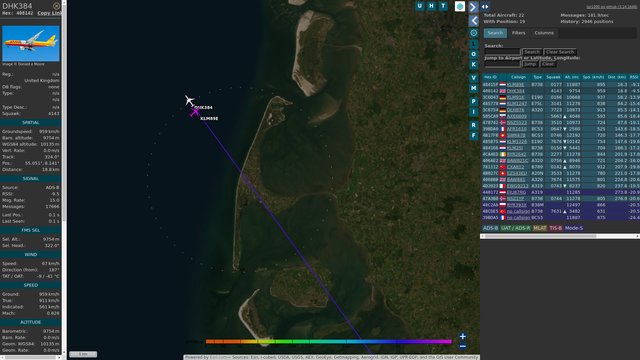
Task: Click the Jump to Airport input field
Action: tap(502, 64)
